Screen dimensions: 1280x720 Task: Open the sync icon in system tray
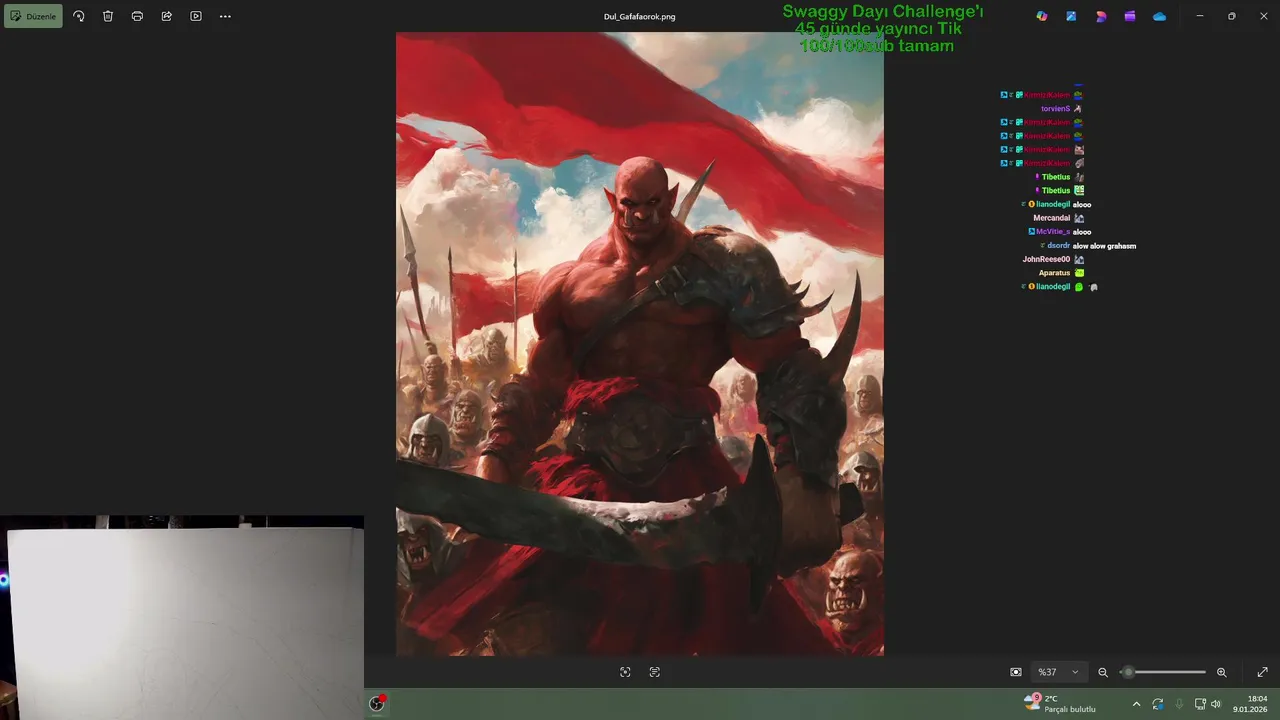(x=1158, y=704)
